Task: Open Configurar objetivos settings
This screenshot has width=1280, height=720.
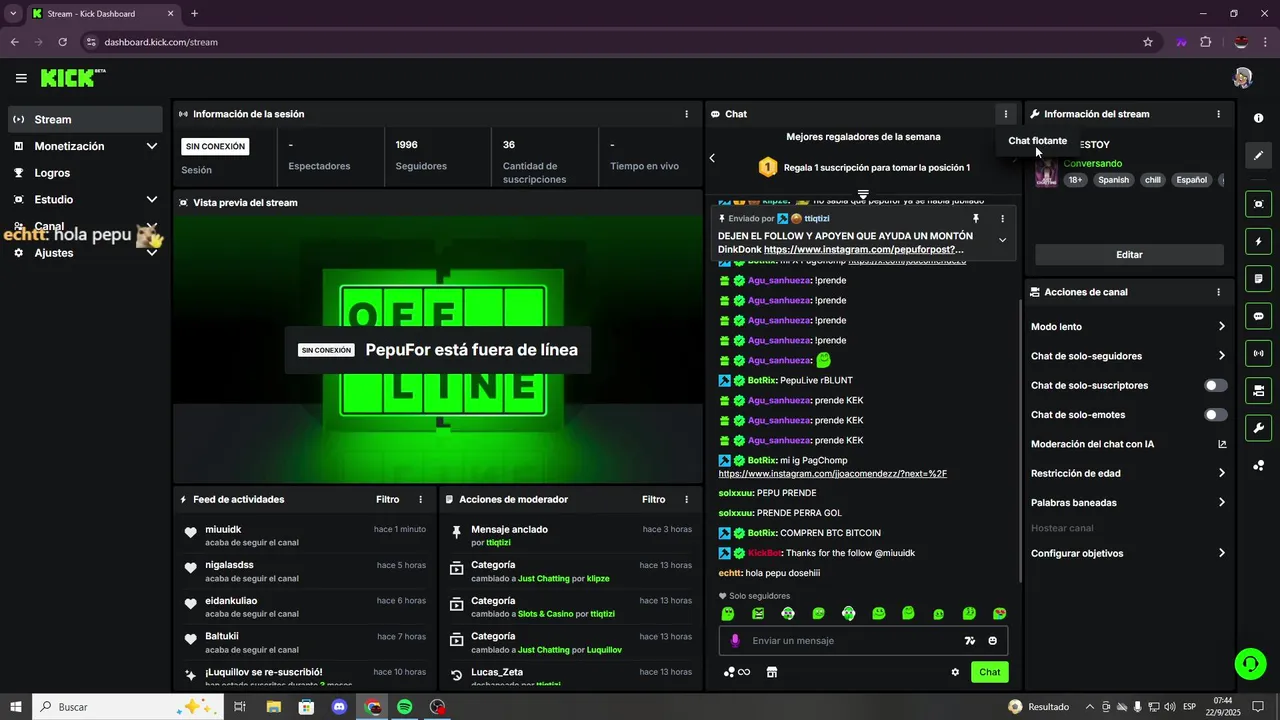Action: tap(1129, 553)
